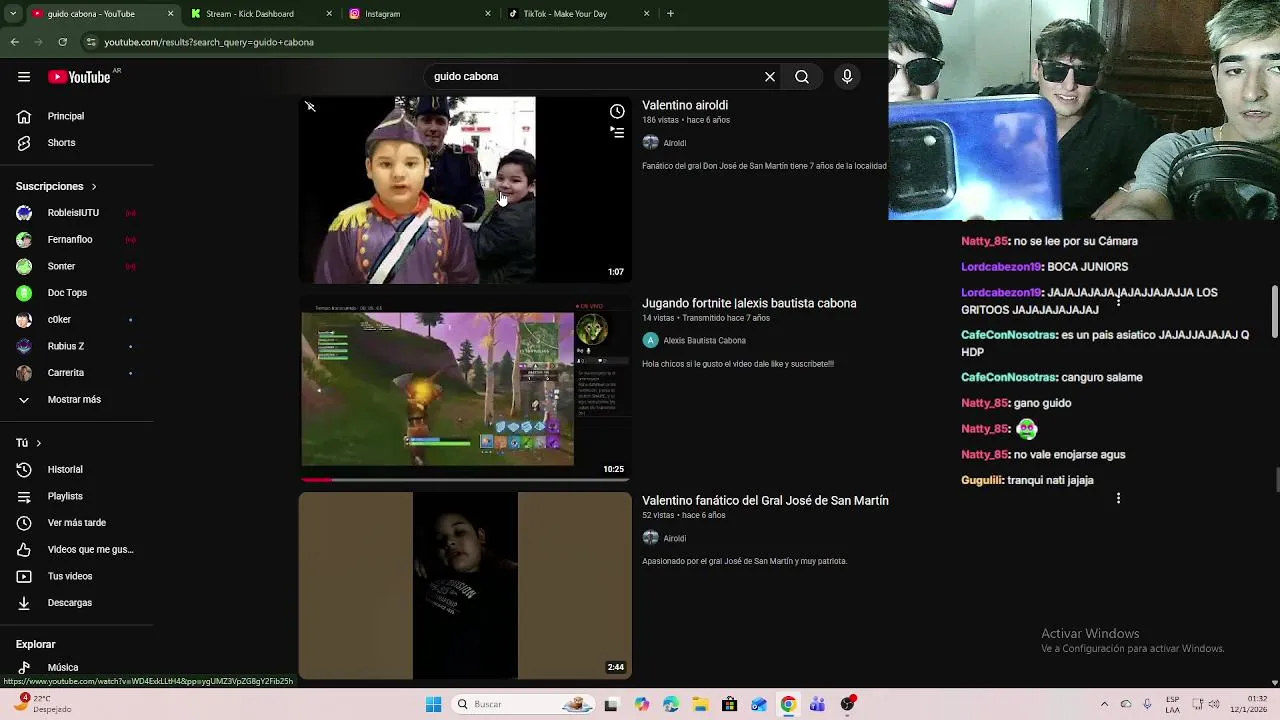Open the tab search dropdown arrow
The height and width of the screenshot is (720, 1280).
point(13,14)
